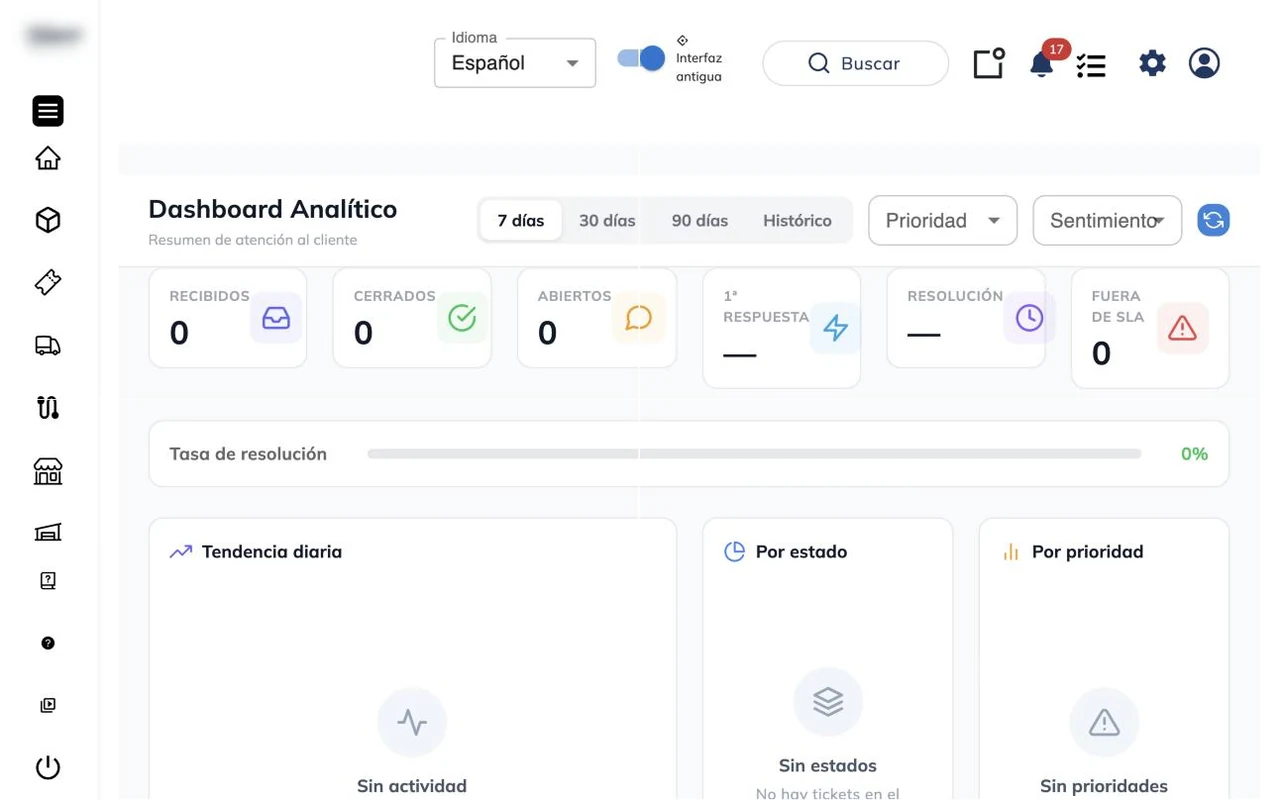Click the warning triangle on Fuera de SLA card
The image size is (1280, 800).
[x=1182, y=328]
